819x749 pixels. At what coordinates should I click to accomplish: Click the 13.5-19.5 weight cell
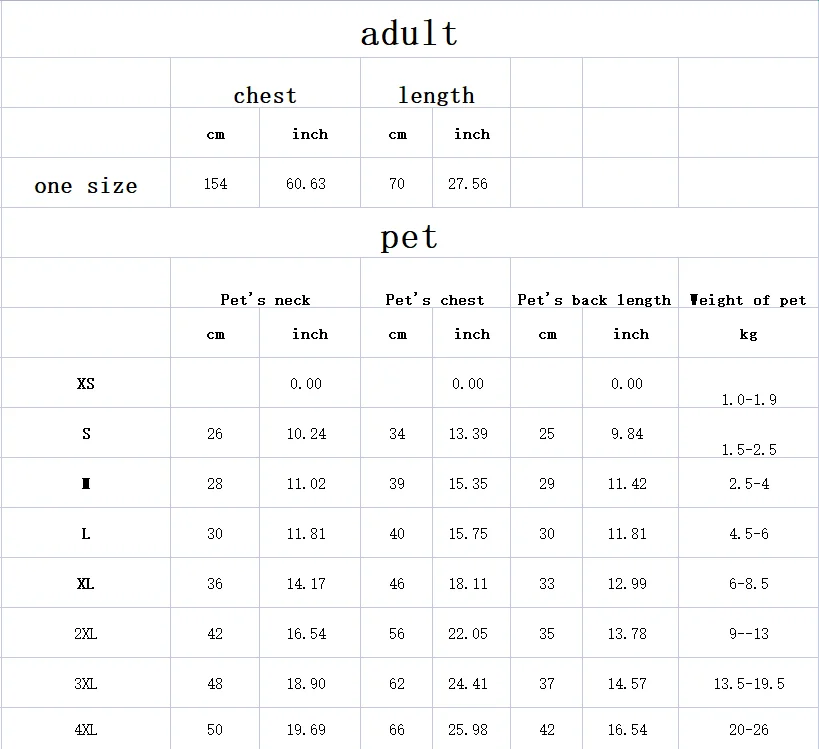tap(748, 684)
